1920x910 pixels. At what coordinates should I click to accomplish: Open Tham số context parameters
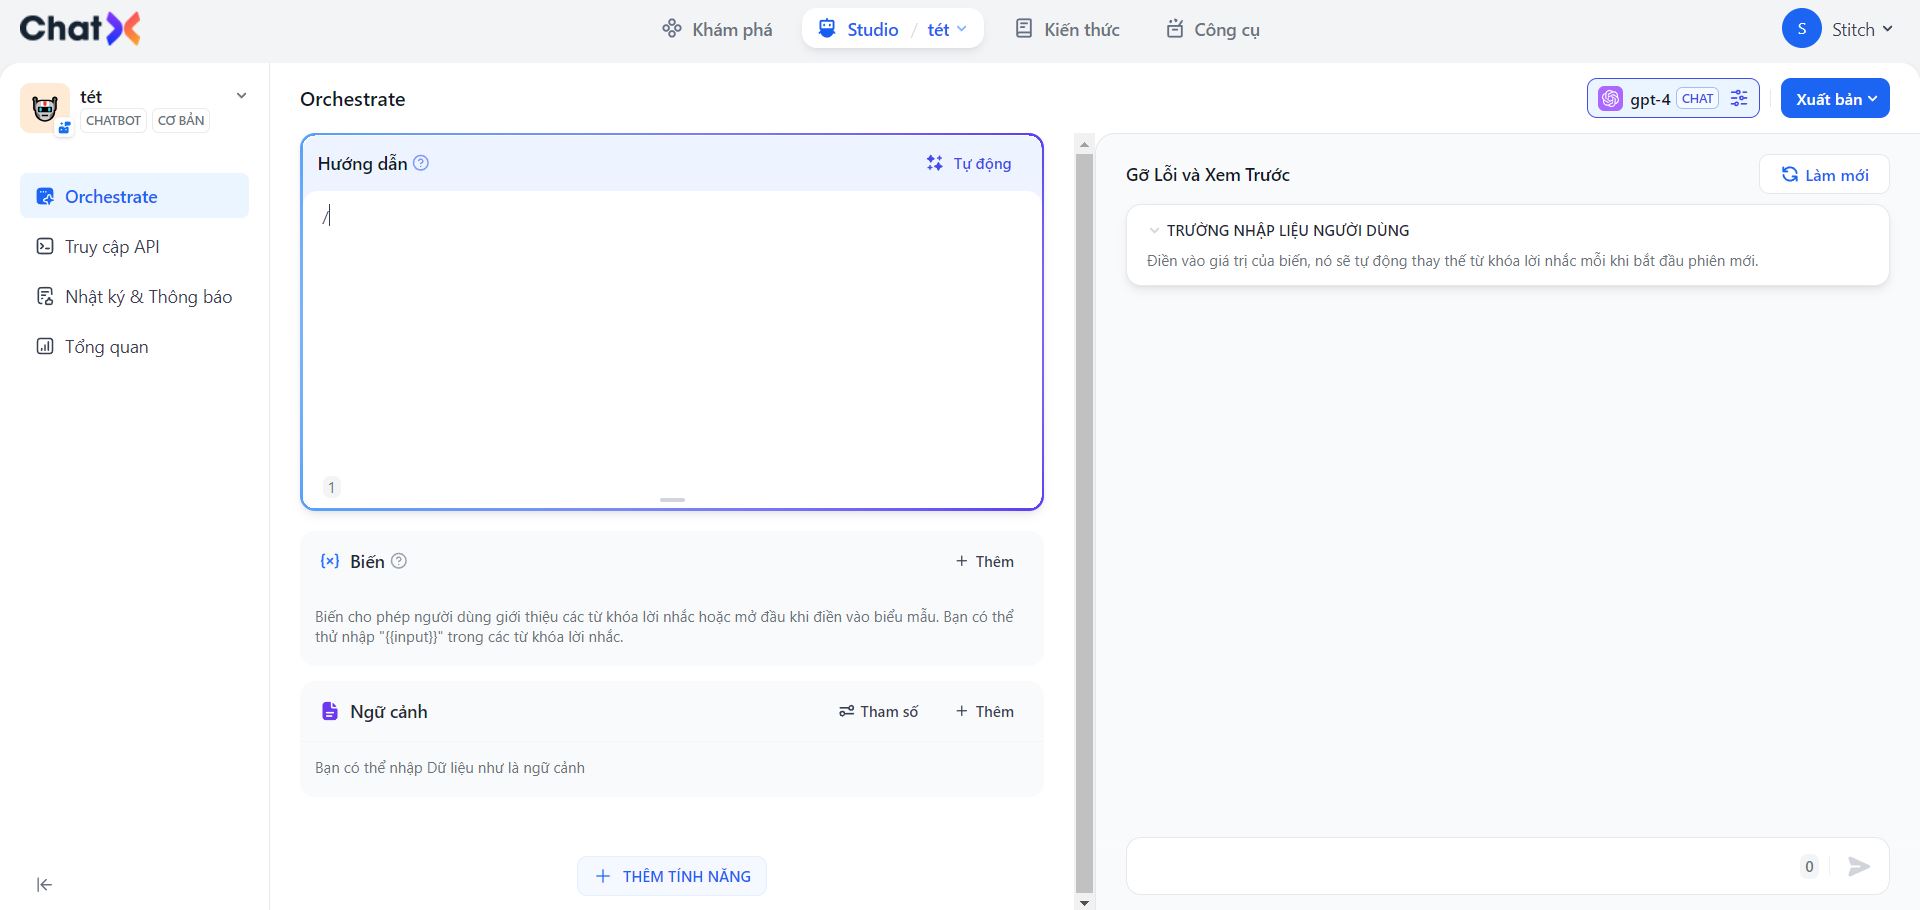pos(878,711)
